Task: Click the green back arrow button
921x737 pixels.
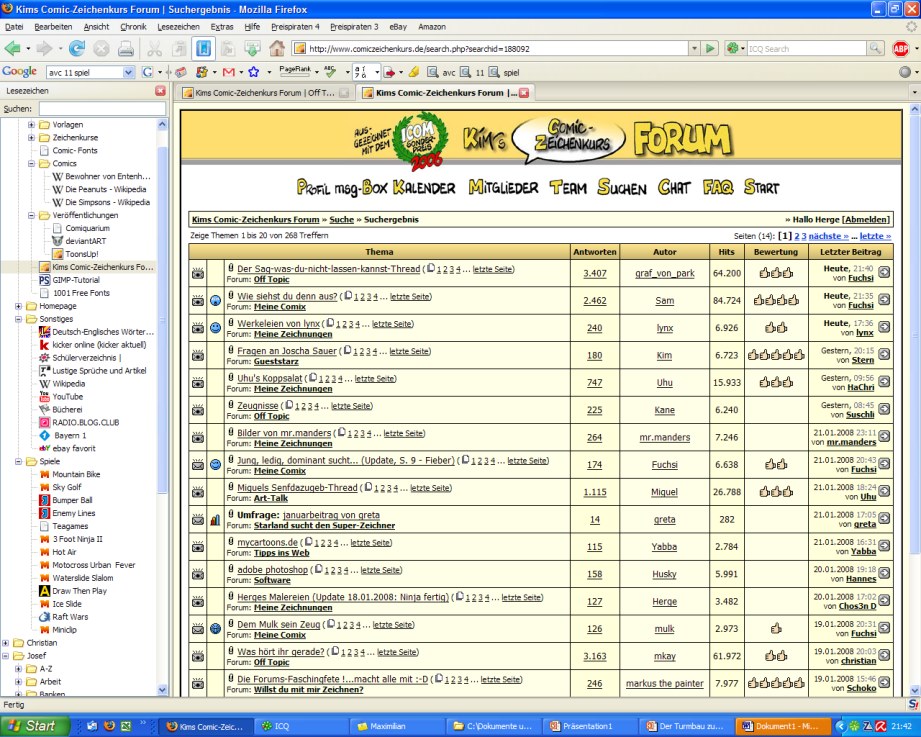Action: (13, 48)
